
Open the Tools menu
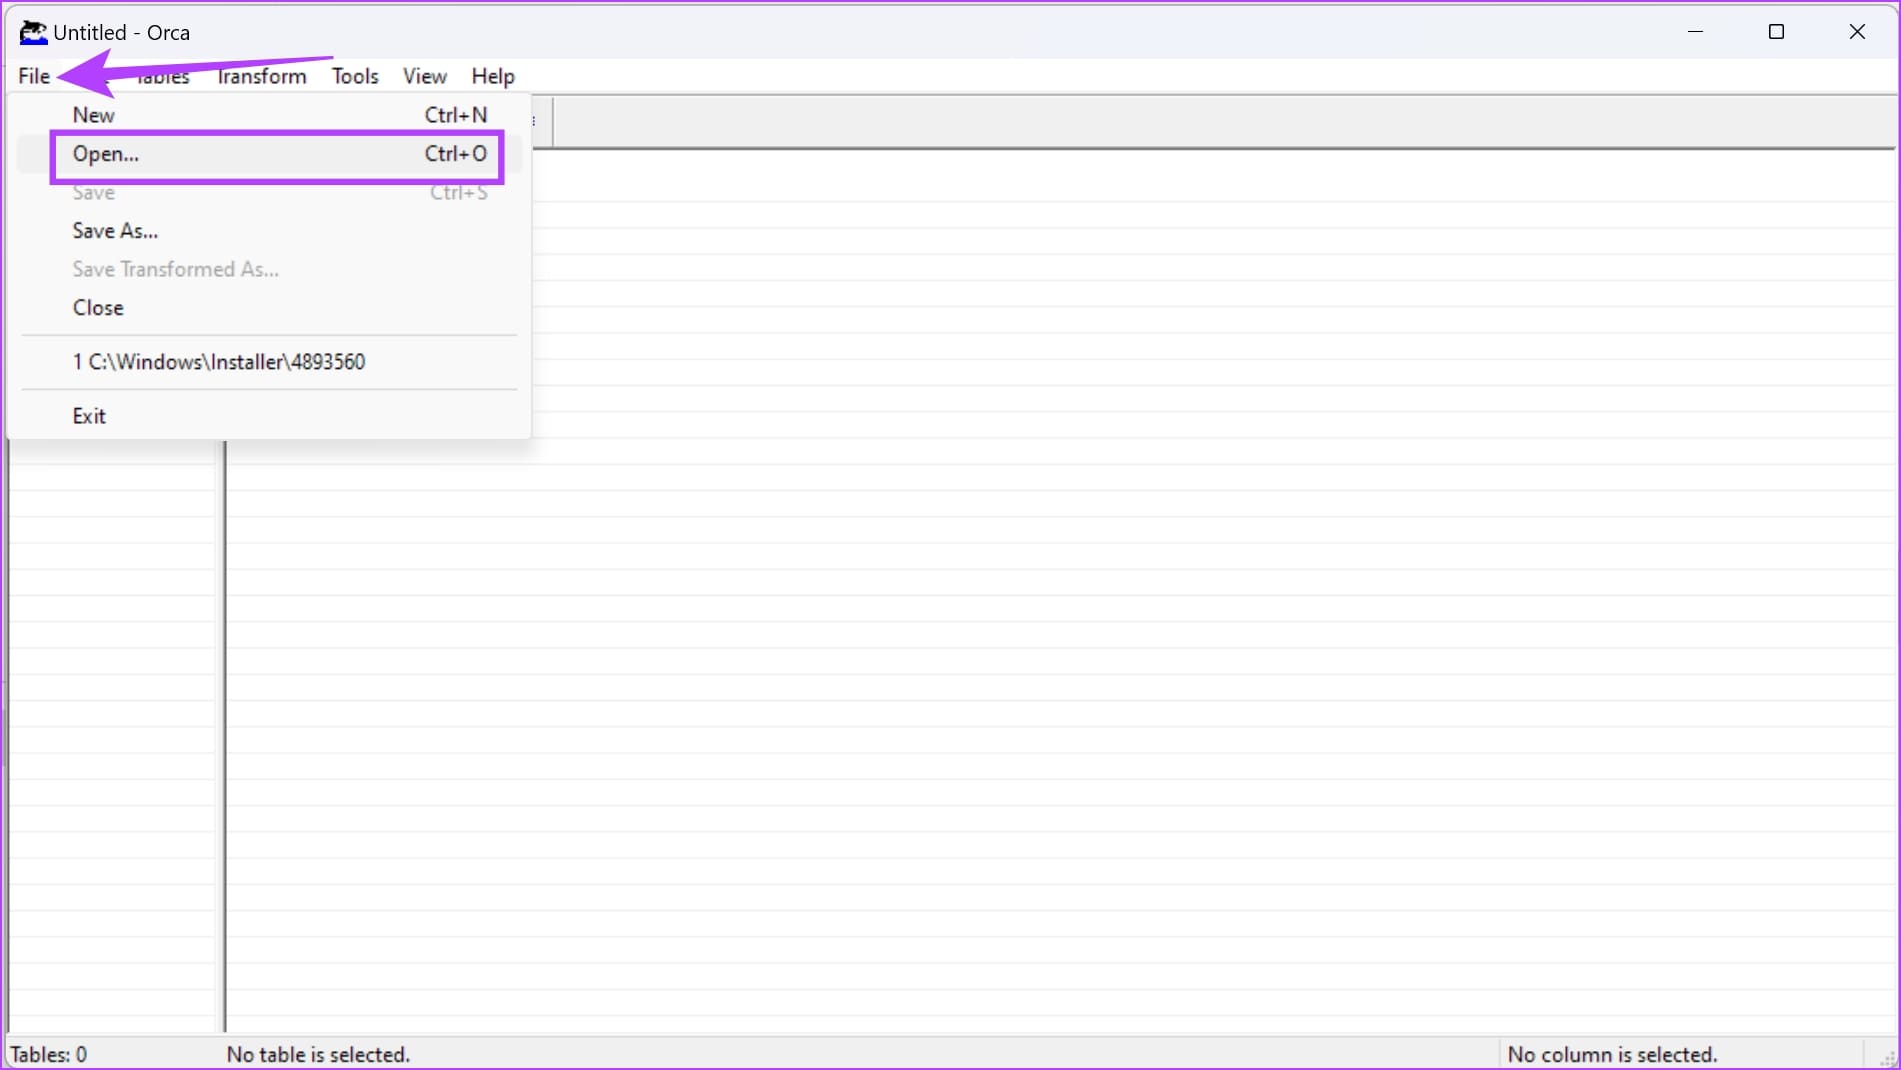[355, 76]
